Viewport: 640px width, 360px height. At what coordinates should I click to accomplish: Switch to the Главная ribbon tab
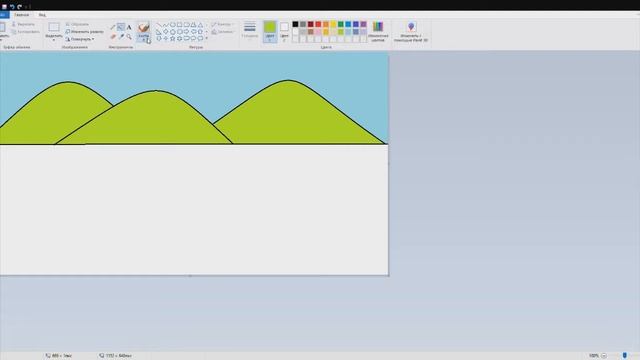(21, 15)
